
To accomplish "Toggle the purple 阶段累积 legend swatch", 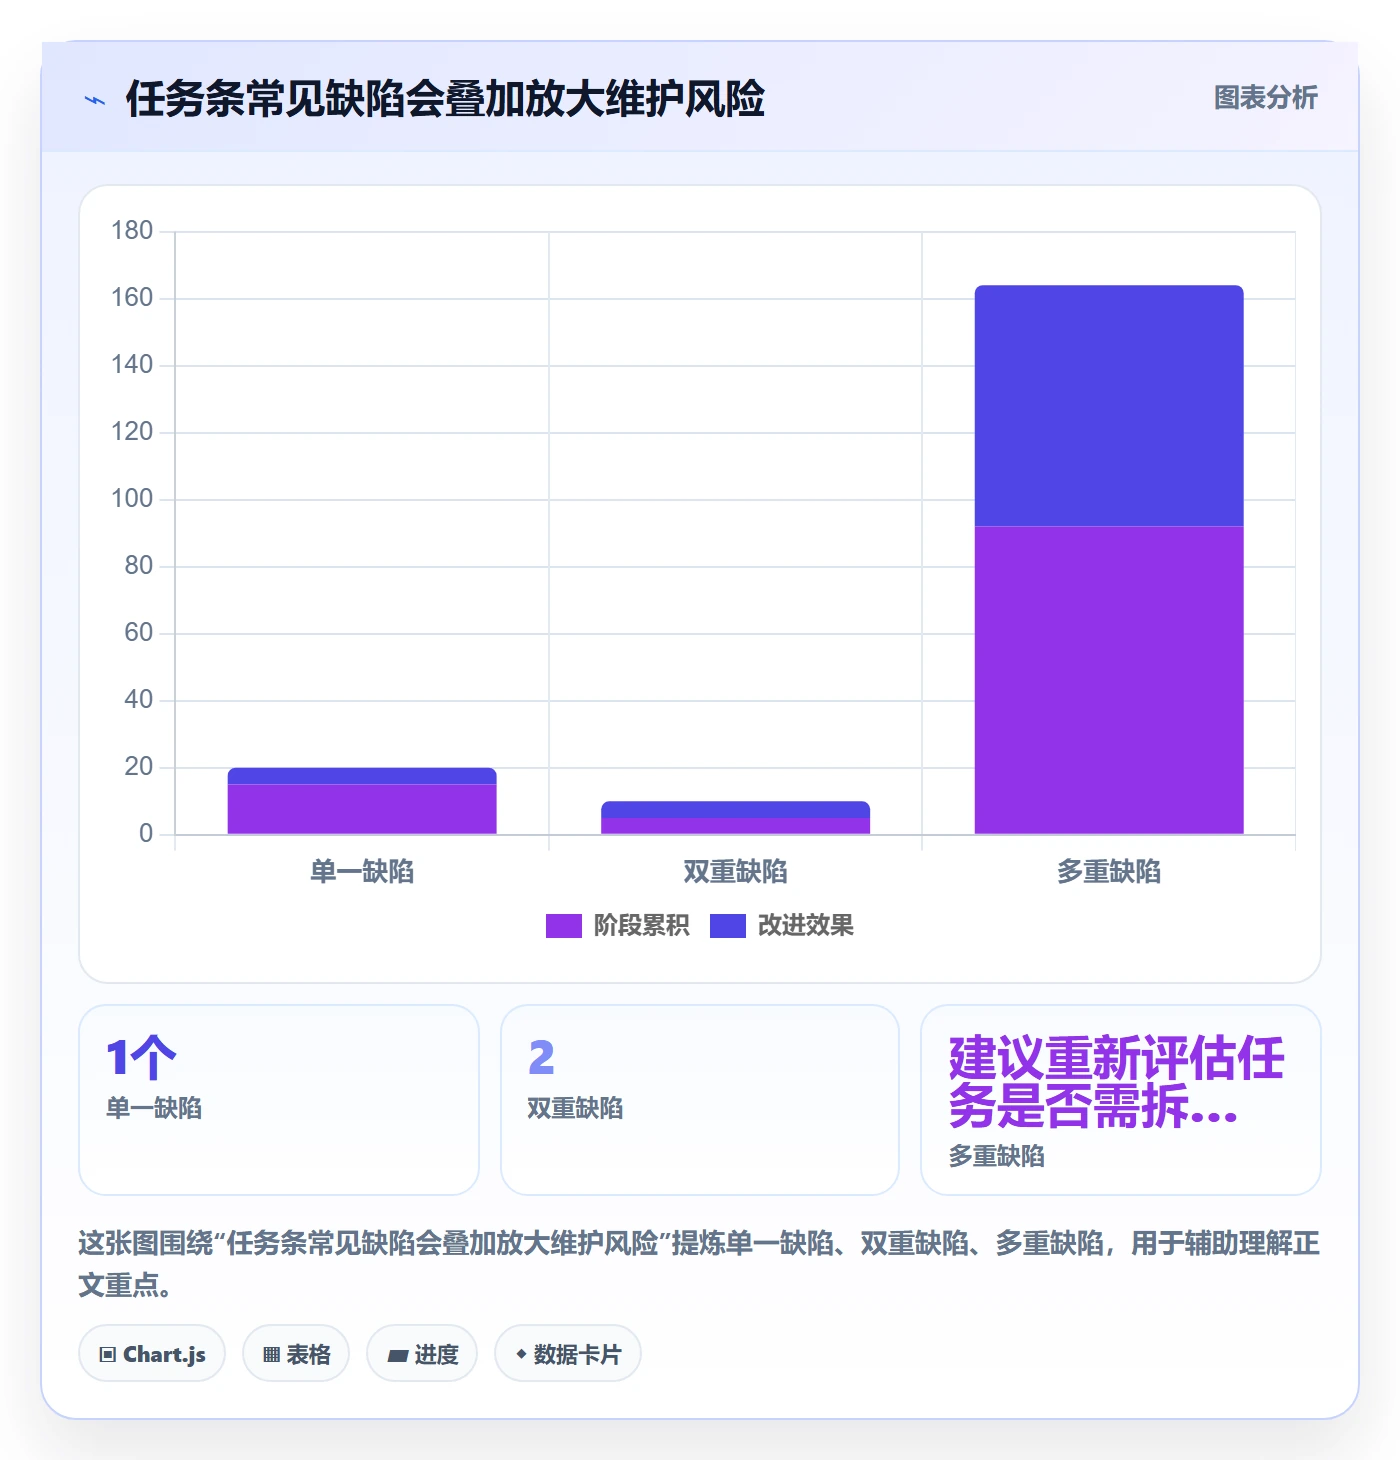I will 563,926.
